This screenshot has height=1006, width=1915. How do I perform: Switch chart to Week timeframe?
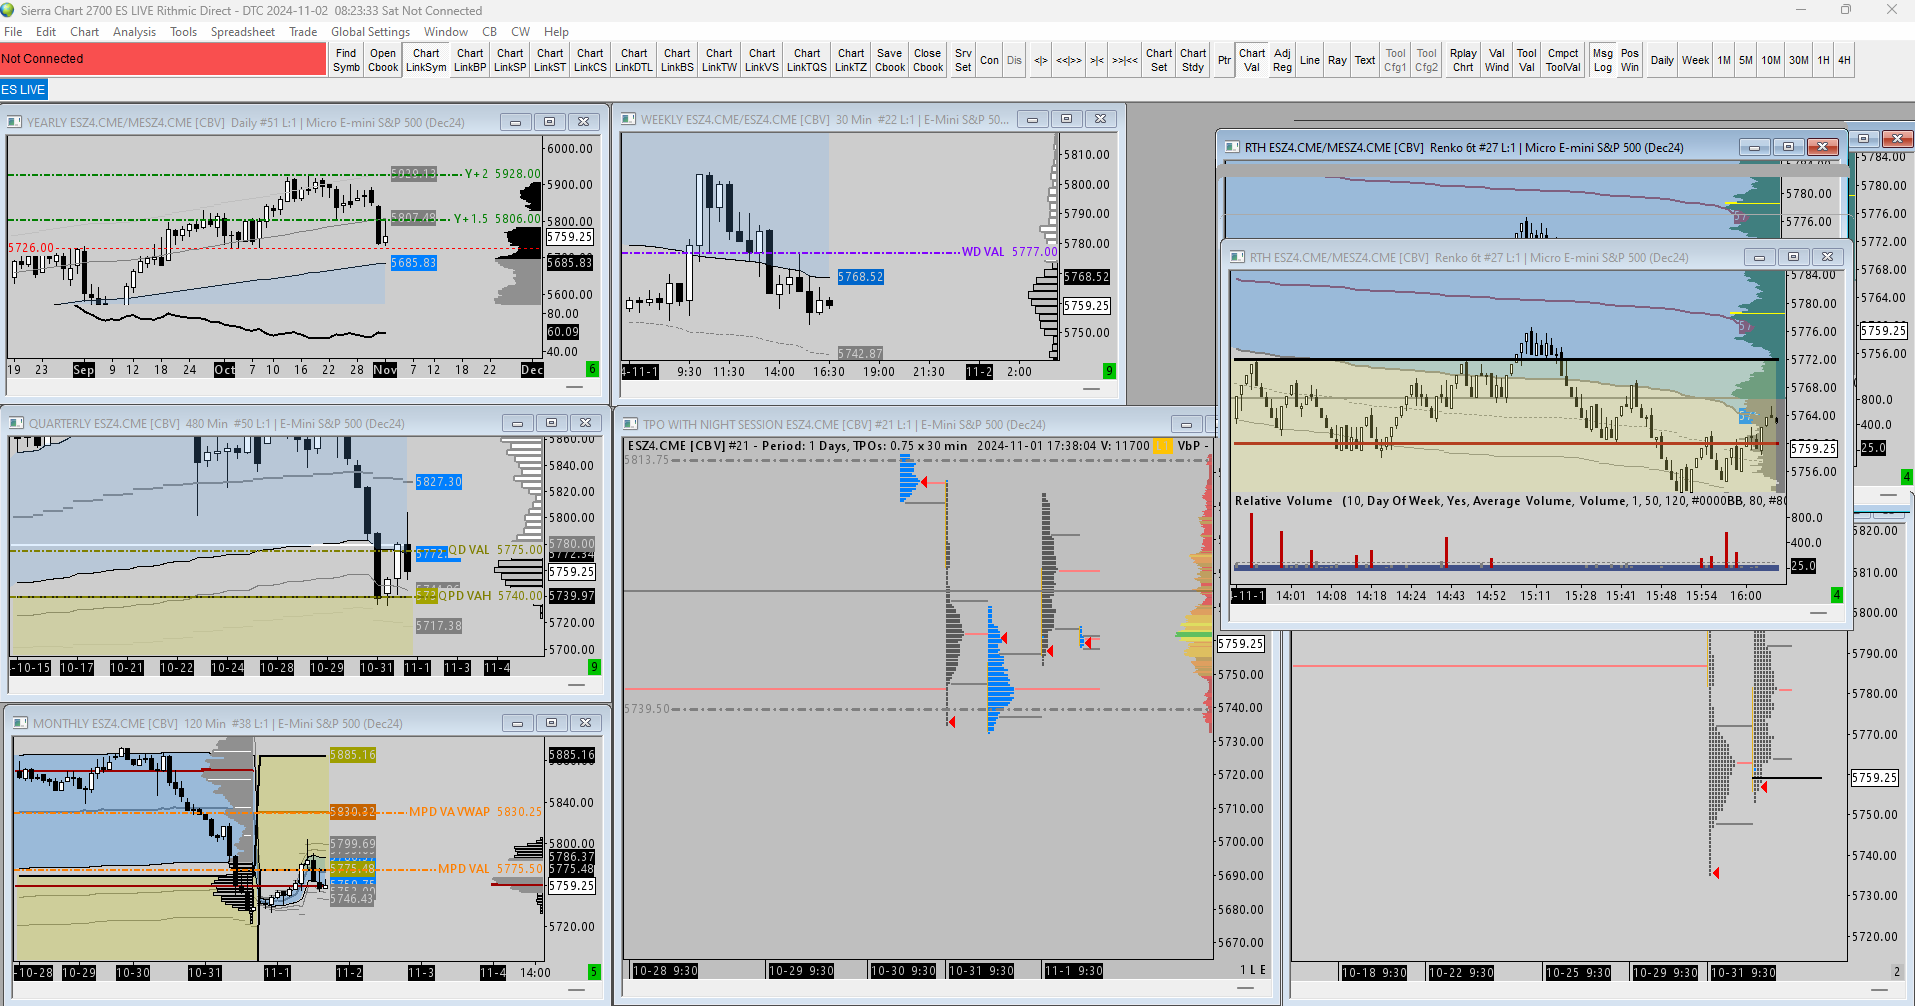click(1695, 60)
